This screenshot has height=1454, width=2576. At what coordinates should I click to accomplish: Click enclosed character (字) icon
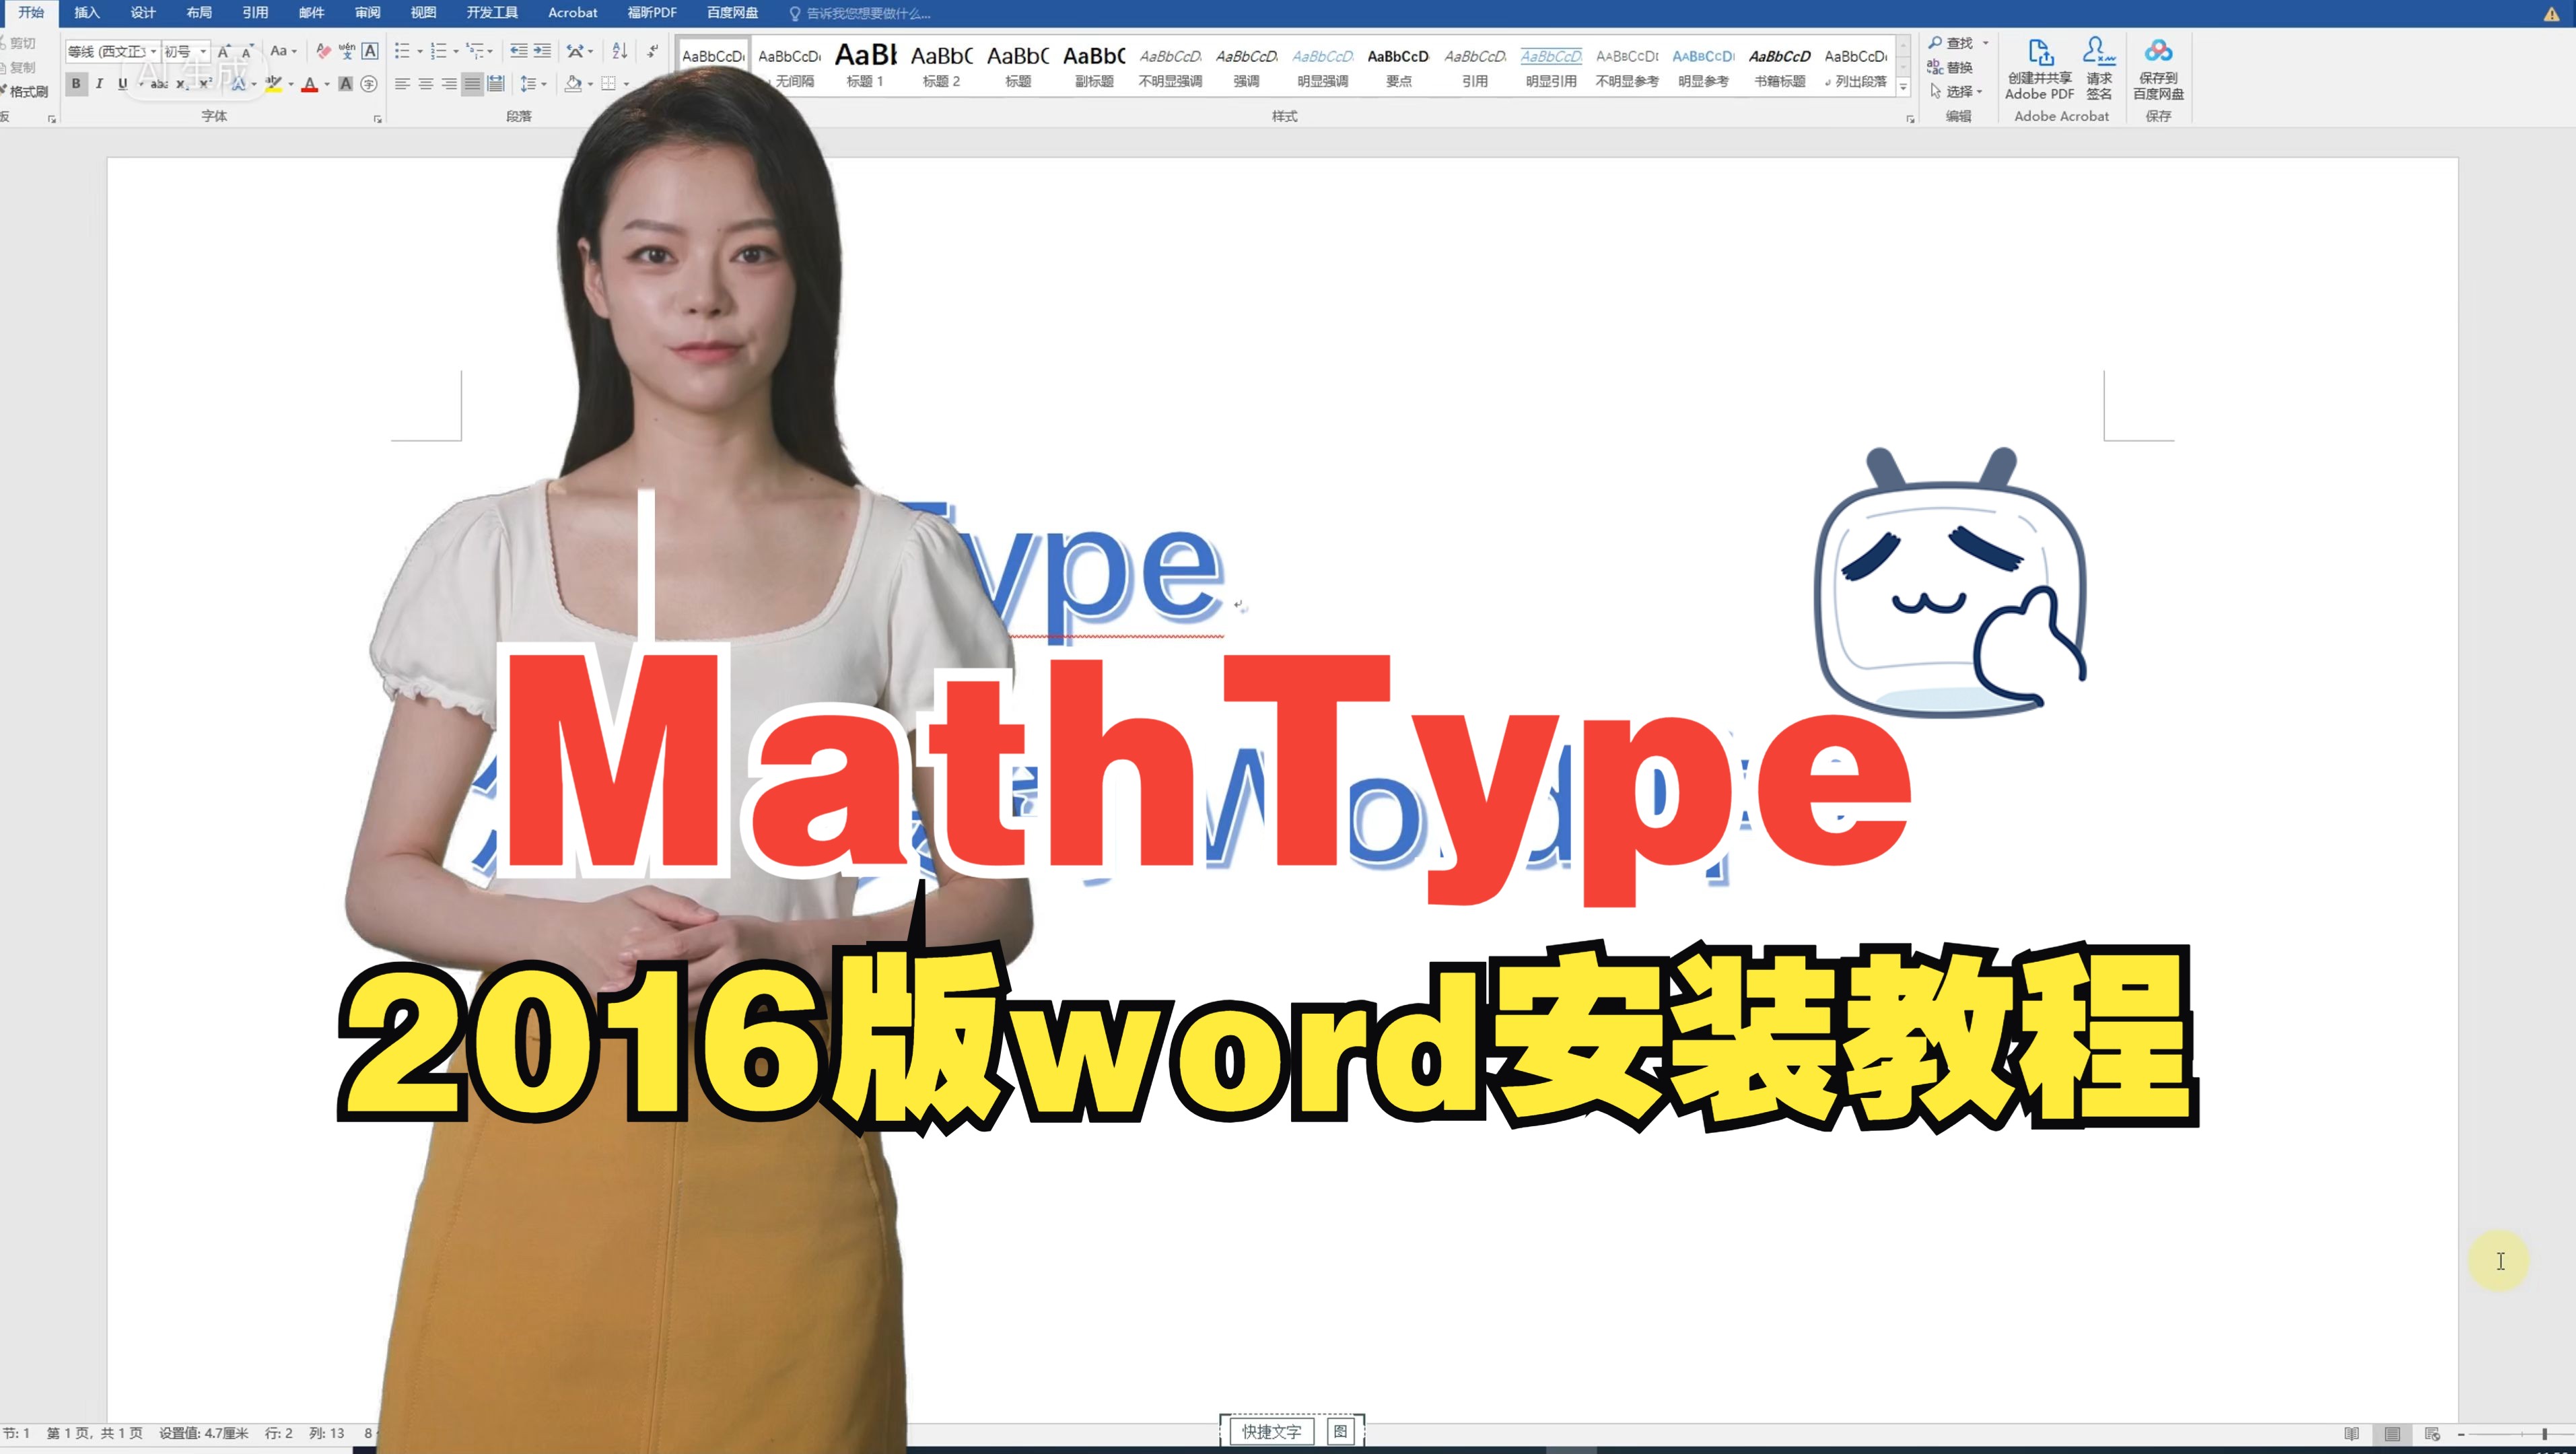369,84
